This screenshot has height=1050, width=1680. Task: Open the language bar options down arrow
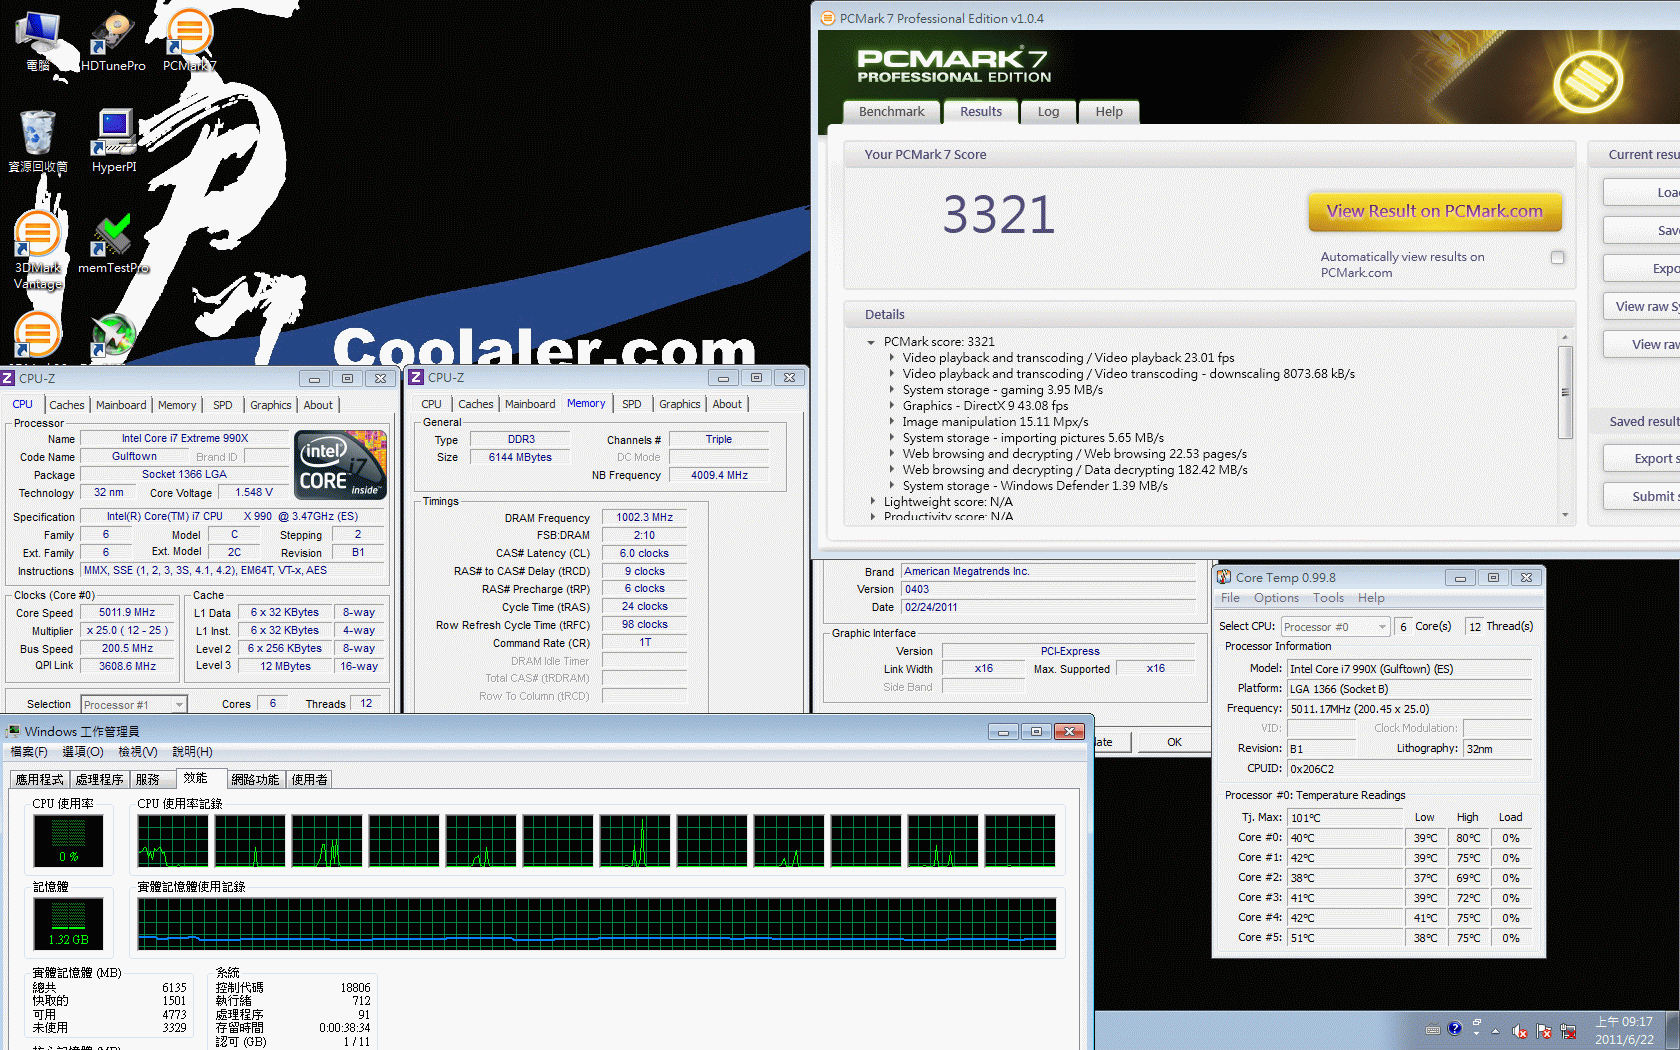(1477, 1034)
